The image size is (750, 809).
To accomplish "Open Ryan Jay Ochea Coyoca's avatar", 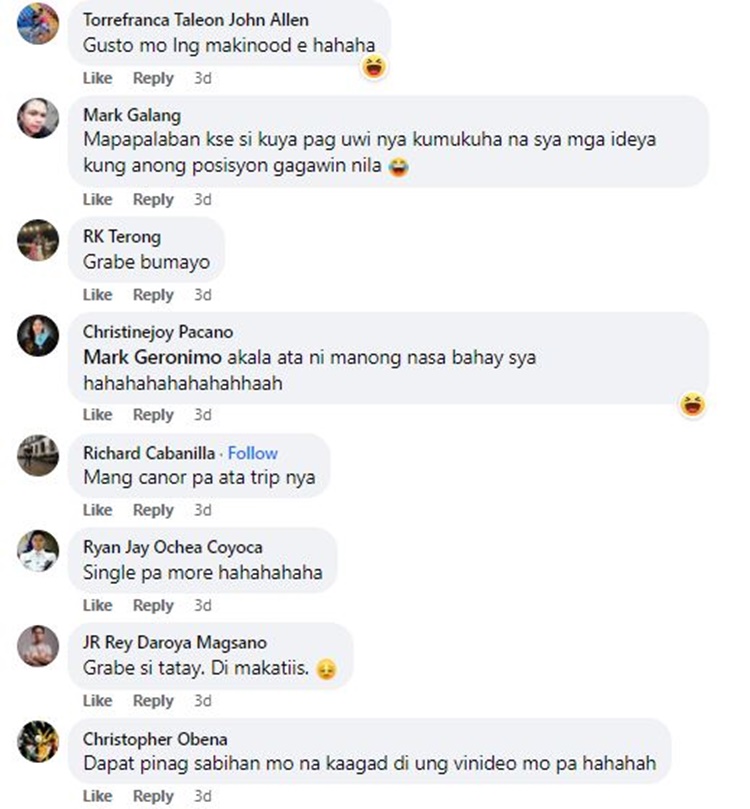I will [x=38, y=551].
